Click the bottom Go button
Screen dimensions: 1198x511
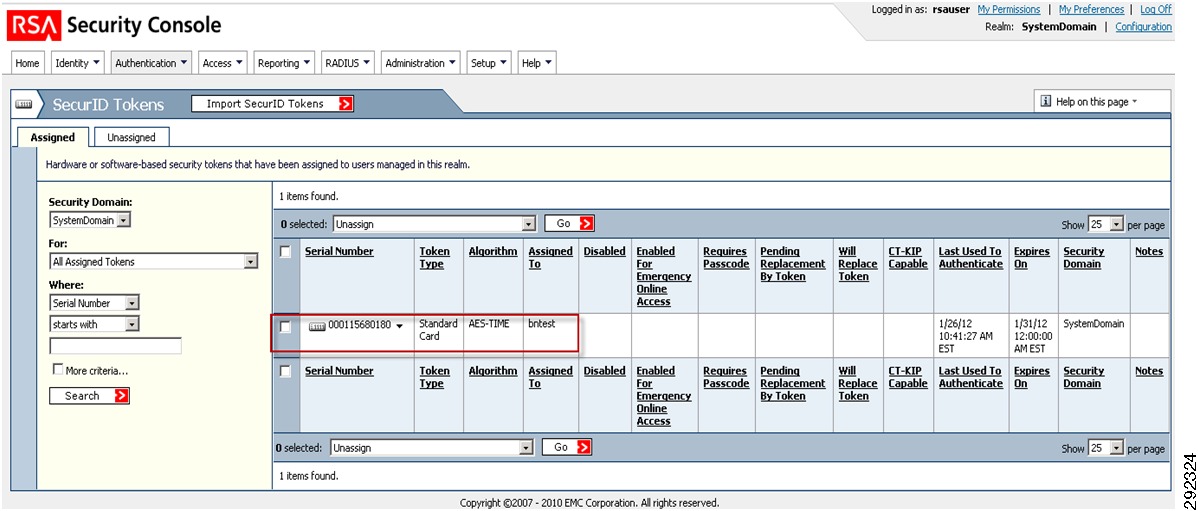[567, 448]
